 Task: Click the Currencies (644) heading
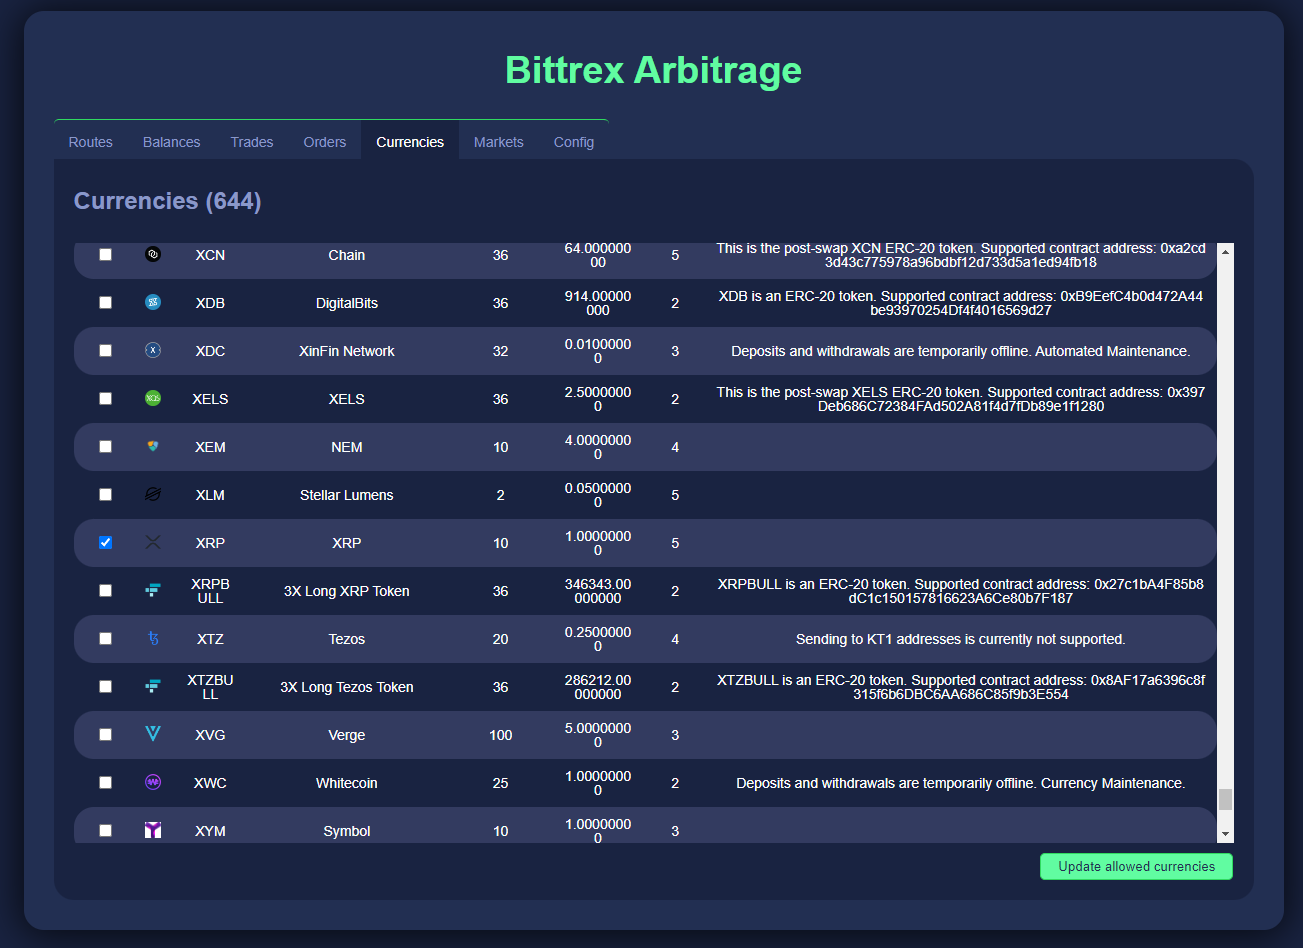tap(168, 201)
